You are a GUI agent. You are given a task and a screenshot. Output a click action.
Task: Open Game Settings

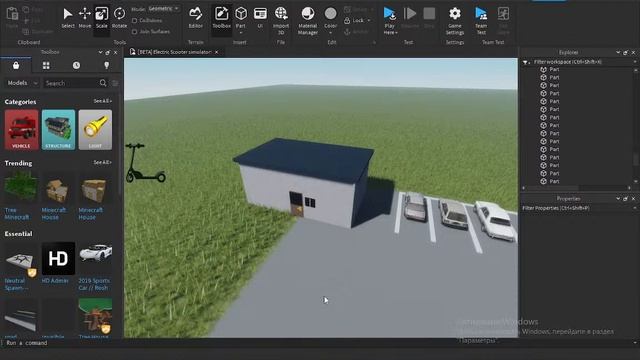tap(455, 20)
